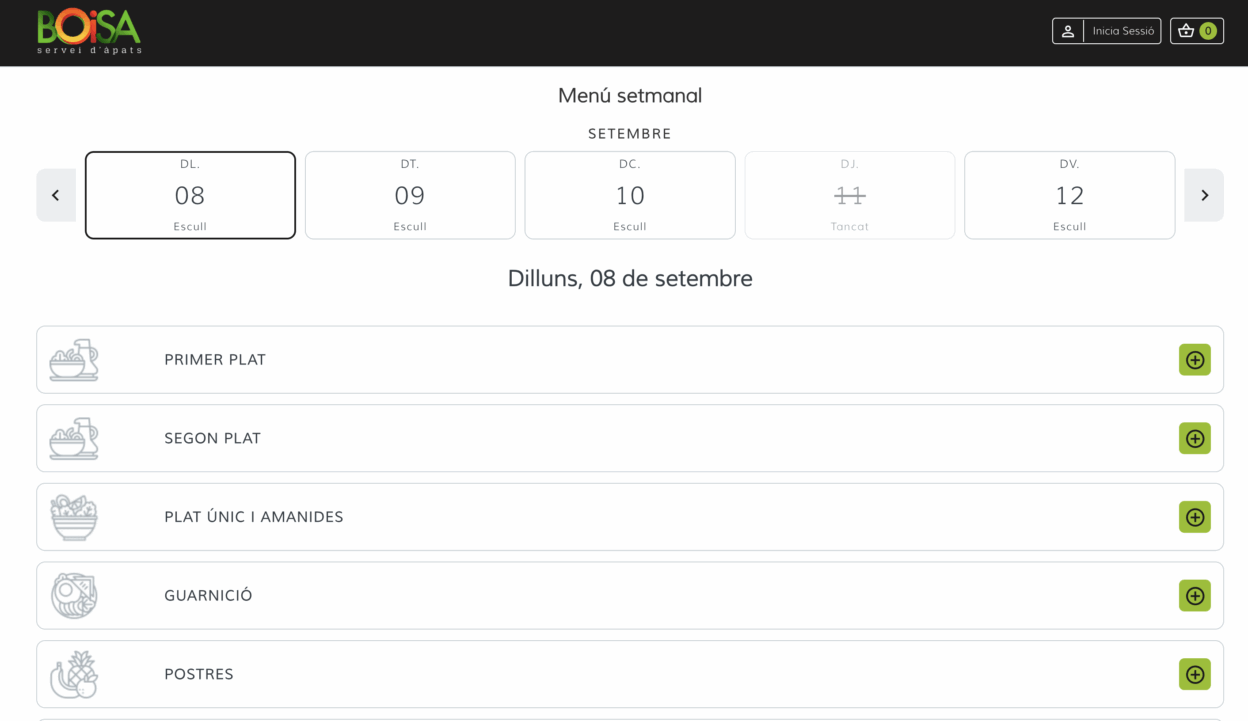Go to previous week with left arrow
This screenshot has width=1248, height=721.
pos(56,195)
